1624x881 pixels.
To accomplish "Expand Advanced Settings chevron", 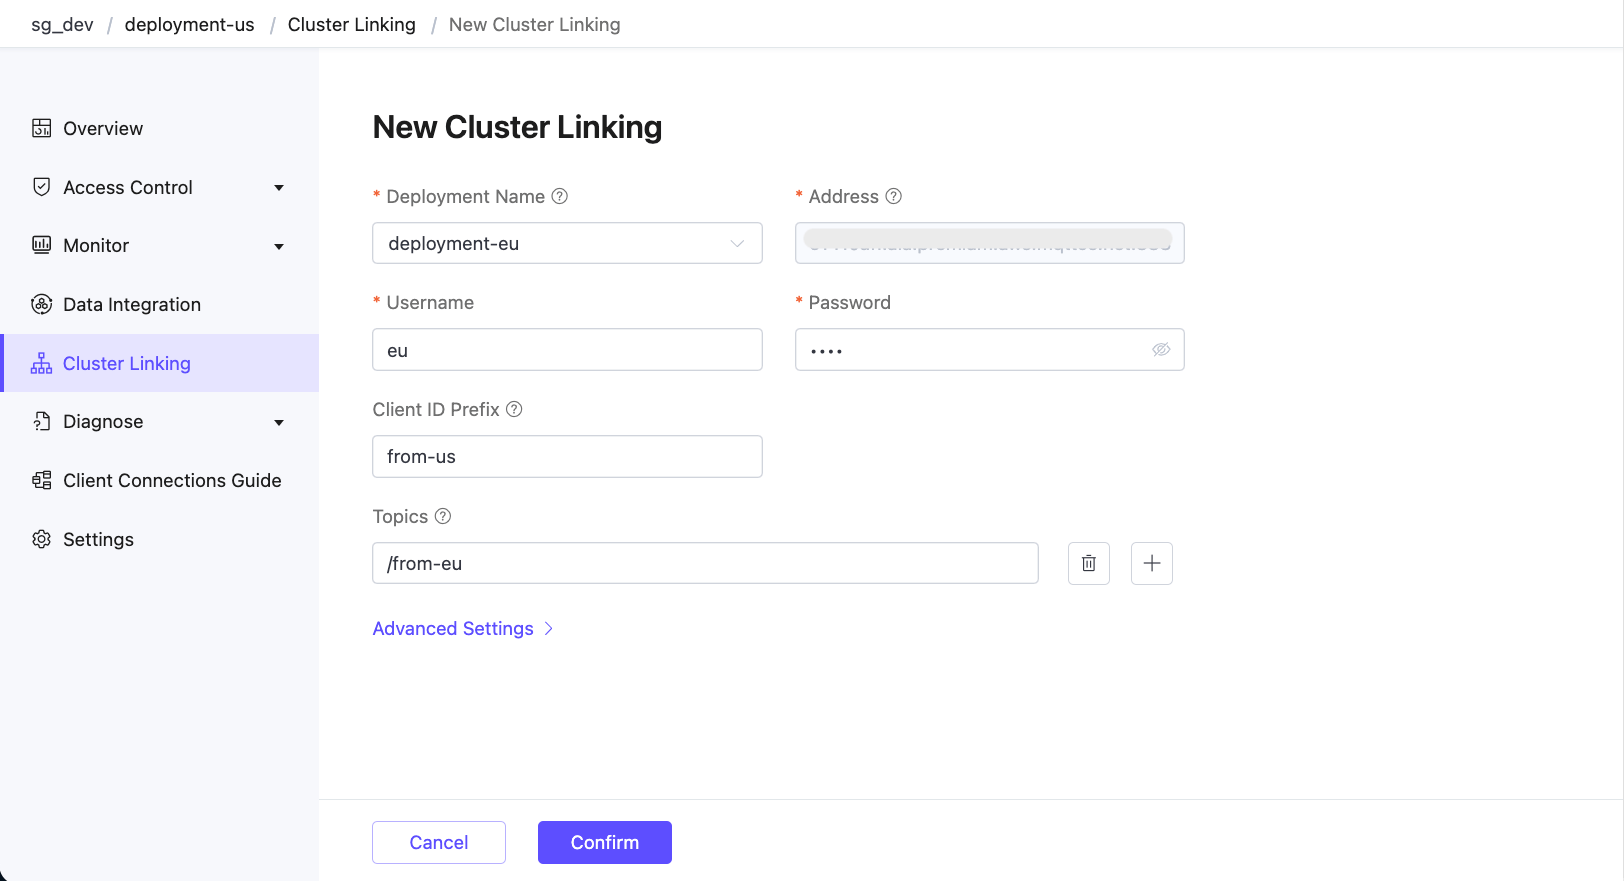I will pyautogui.click(x=548, y=628).
